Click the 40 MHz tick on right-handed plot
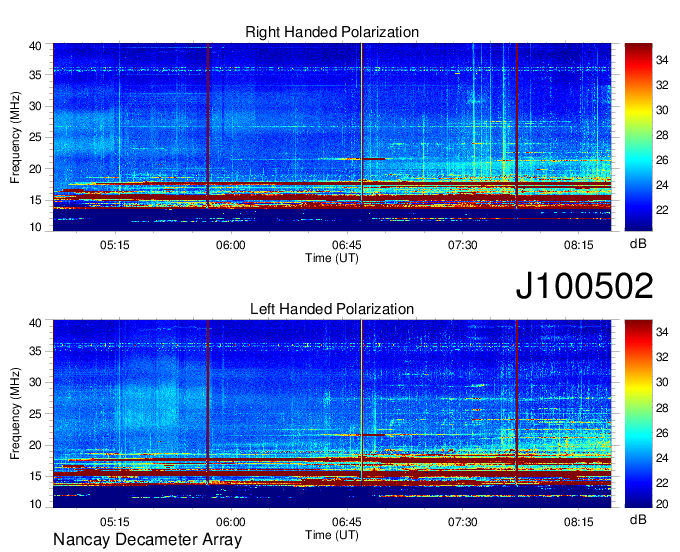Viewport: 680px width, 552px height. click(35, 46)
